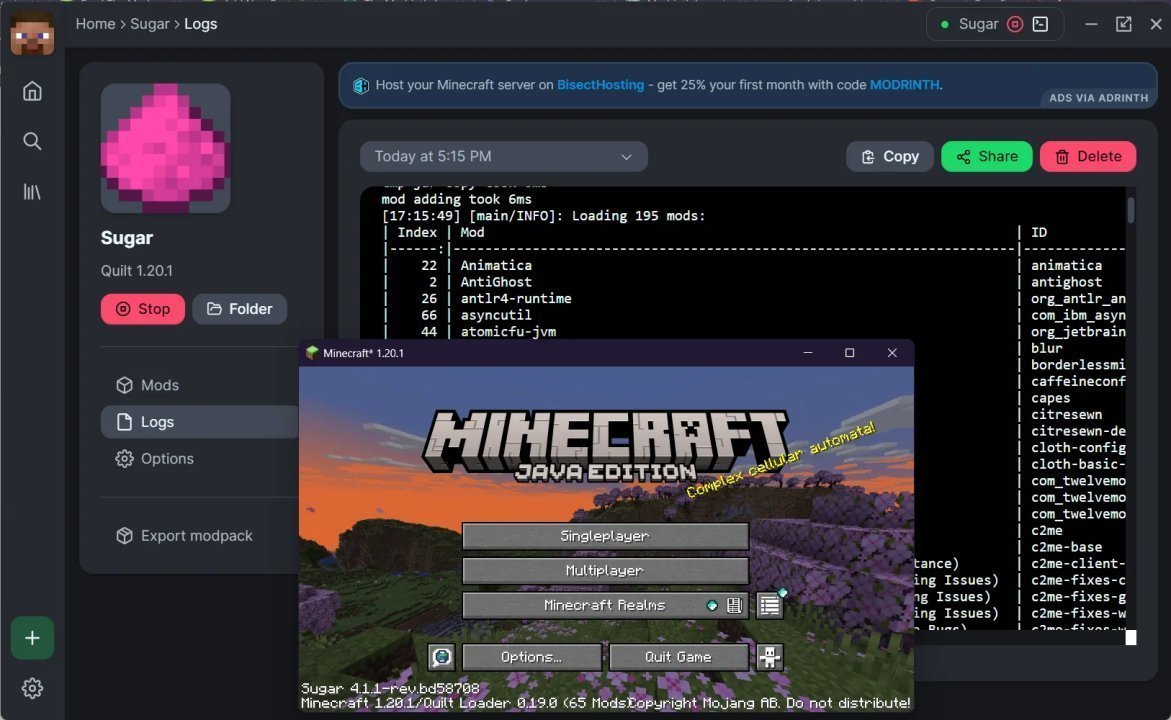The height and width of the screenshot is (720, 1171).
Task: Share the current log
Action: point(986,156)
